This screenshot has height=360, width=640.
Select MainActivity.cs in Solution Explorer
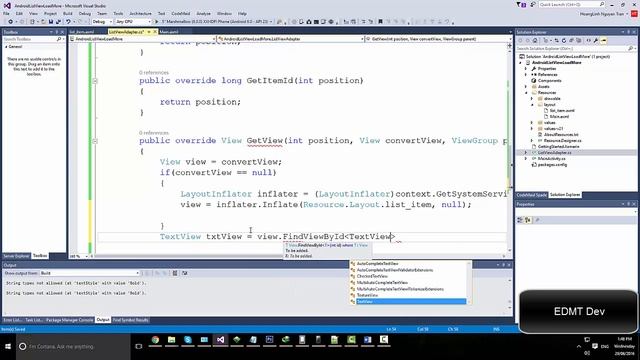551,158
